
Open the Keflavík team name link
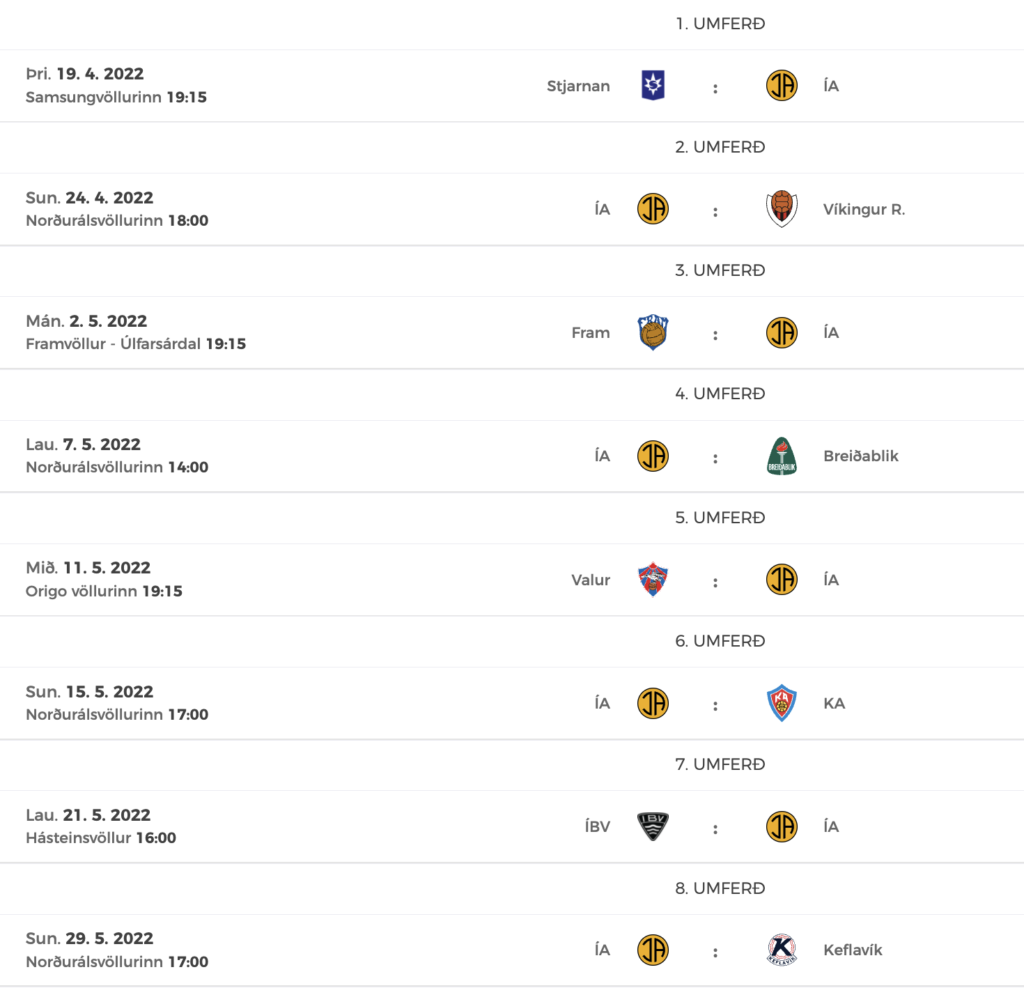click(x=852, y=949)
